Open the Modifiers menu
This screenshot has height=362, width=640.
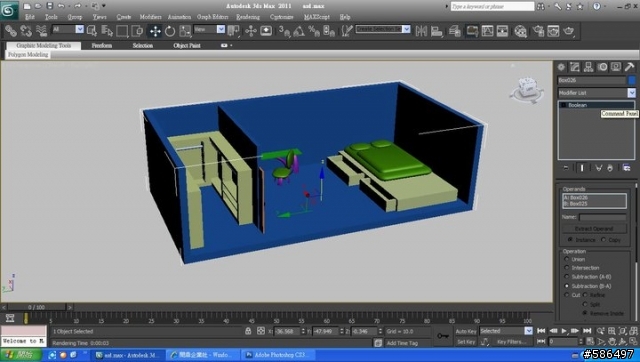(x=150, y=17)
